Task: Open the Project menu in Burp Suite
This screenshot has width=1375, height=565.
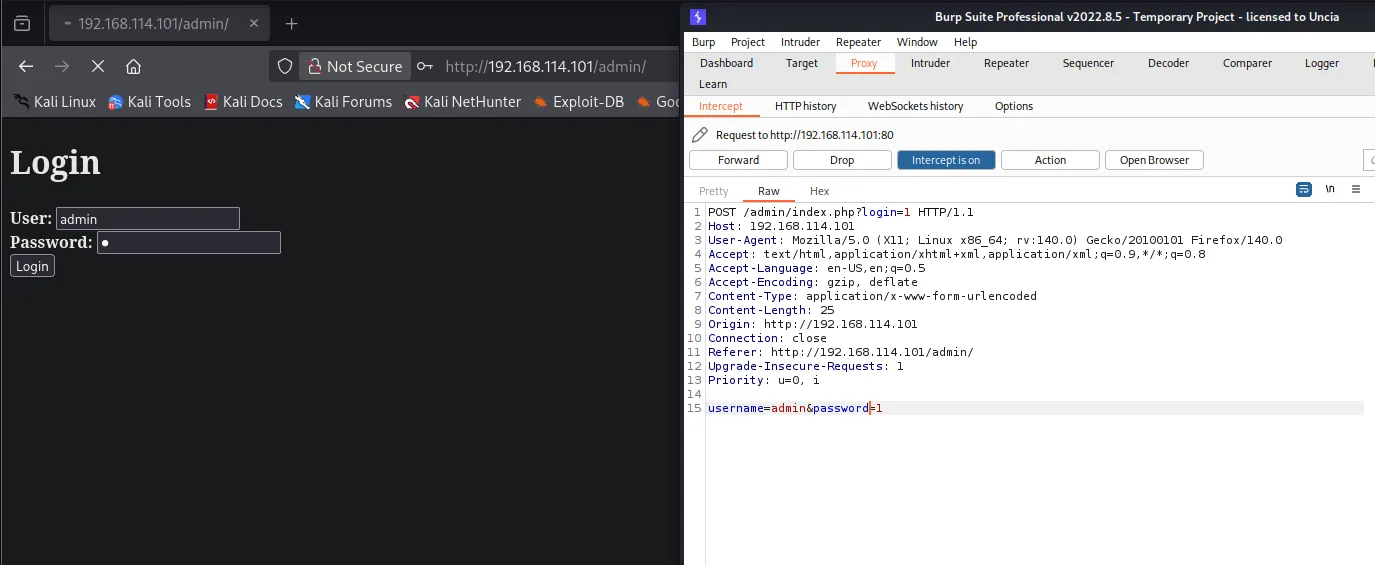Action: 748,42
